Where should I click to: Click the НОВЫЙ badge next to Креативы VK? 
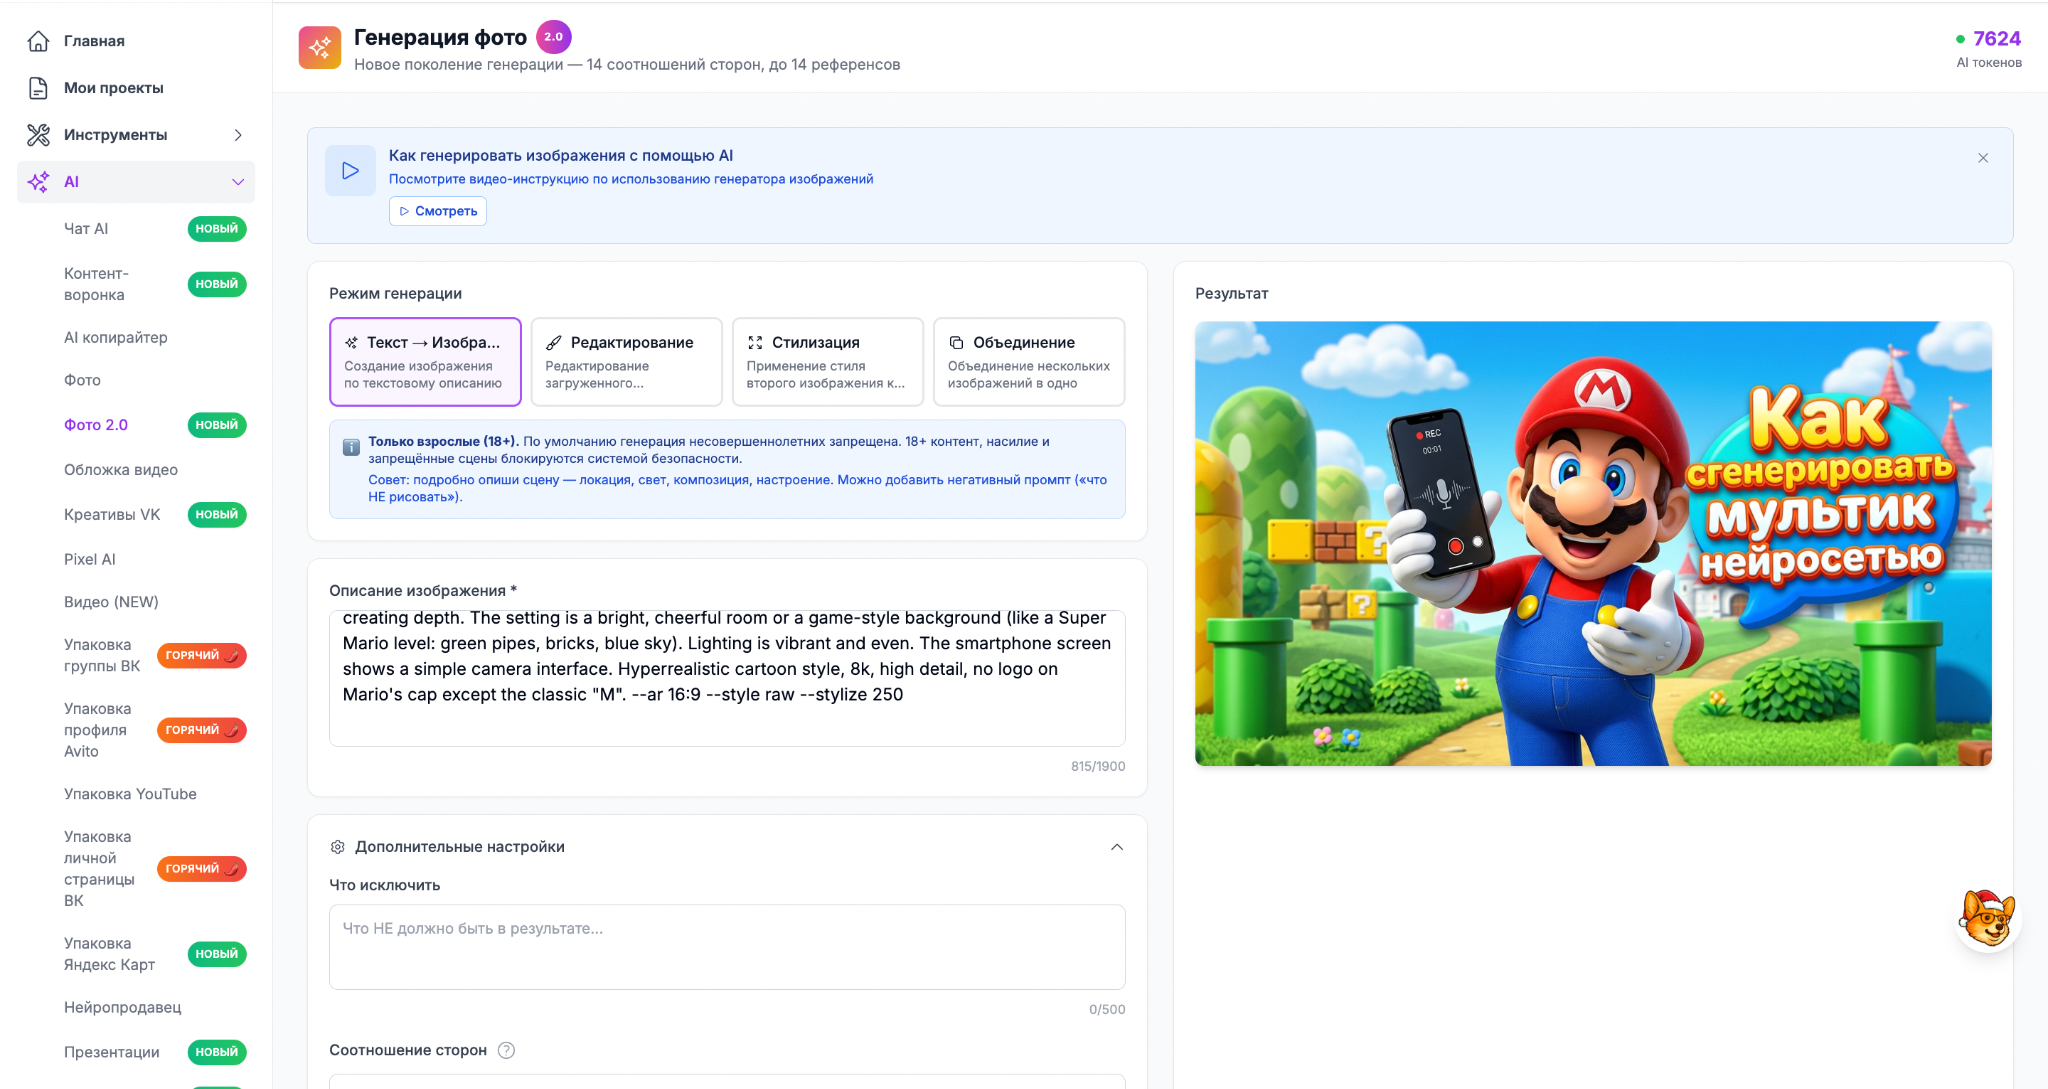pos(217,515)
